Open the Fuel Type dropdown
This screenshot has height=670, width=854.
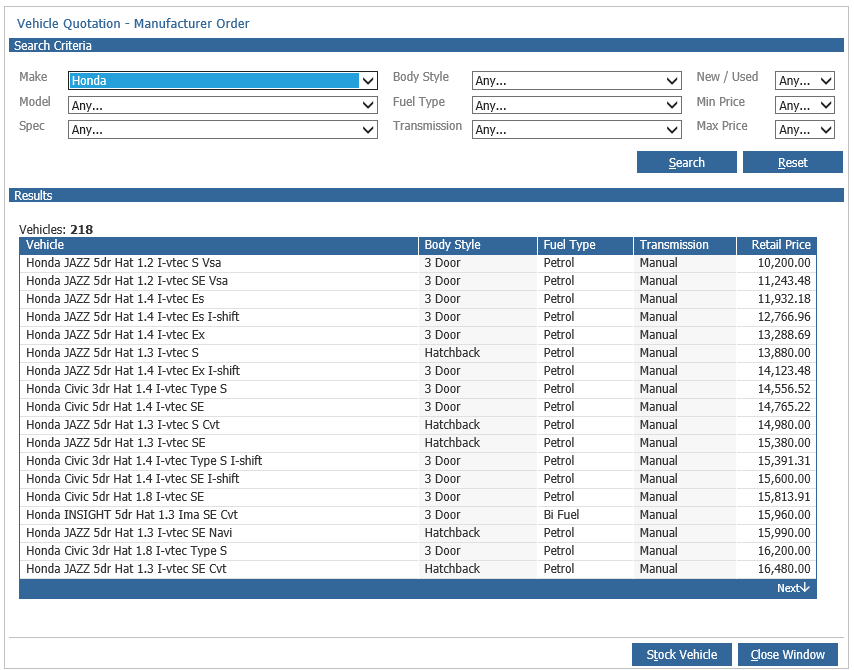[576, 105]
